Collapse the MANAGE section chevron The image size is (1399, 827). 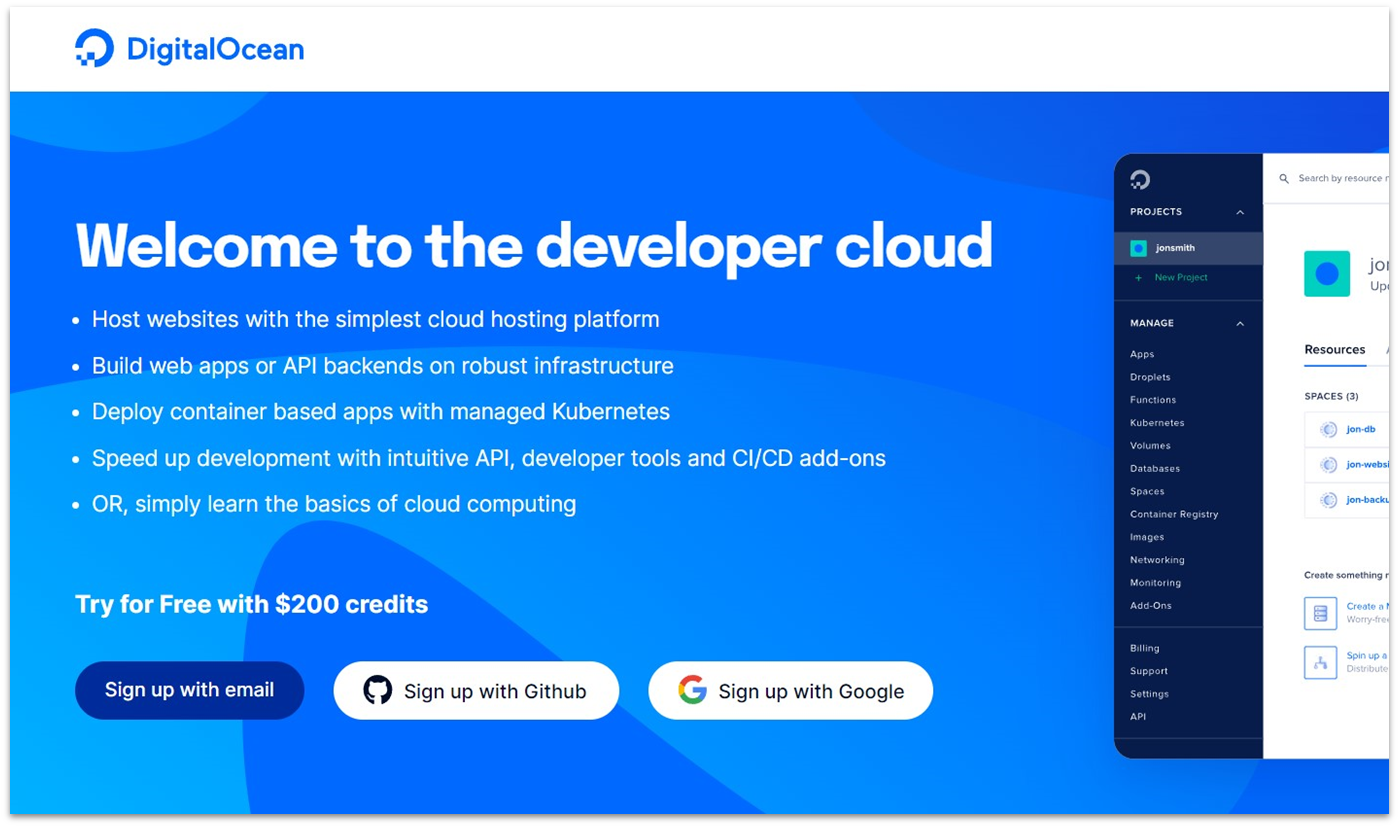[x=1240, y=323]
